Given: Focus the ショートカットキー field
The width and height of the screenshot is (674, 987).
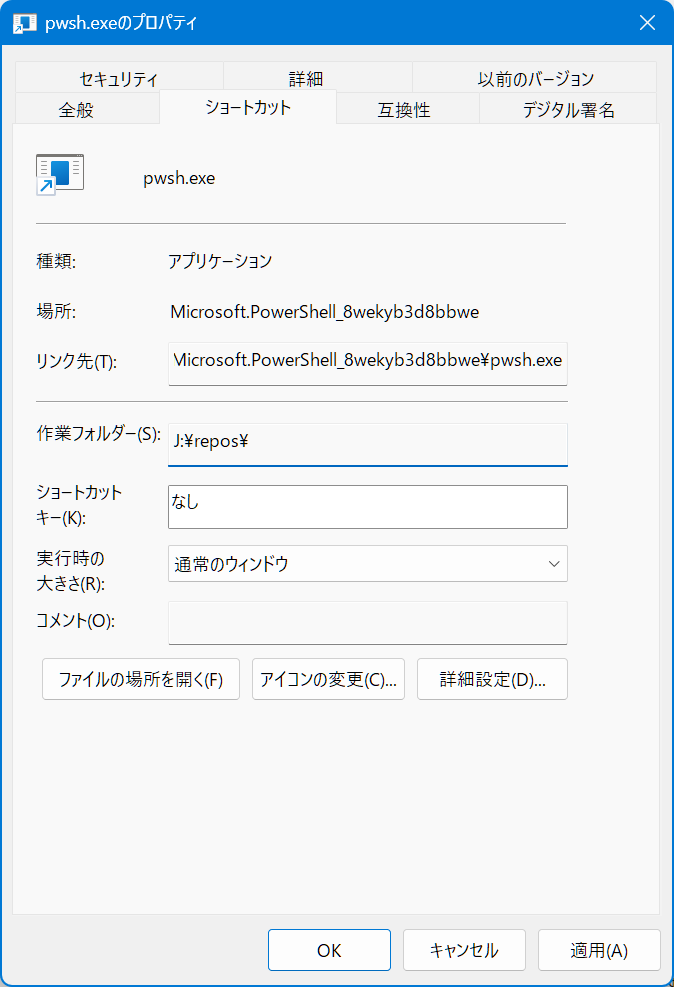Looking at the screenshot, I should (367, 506).
